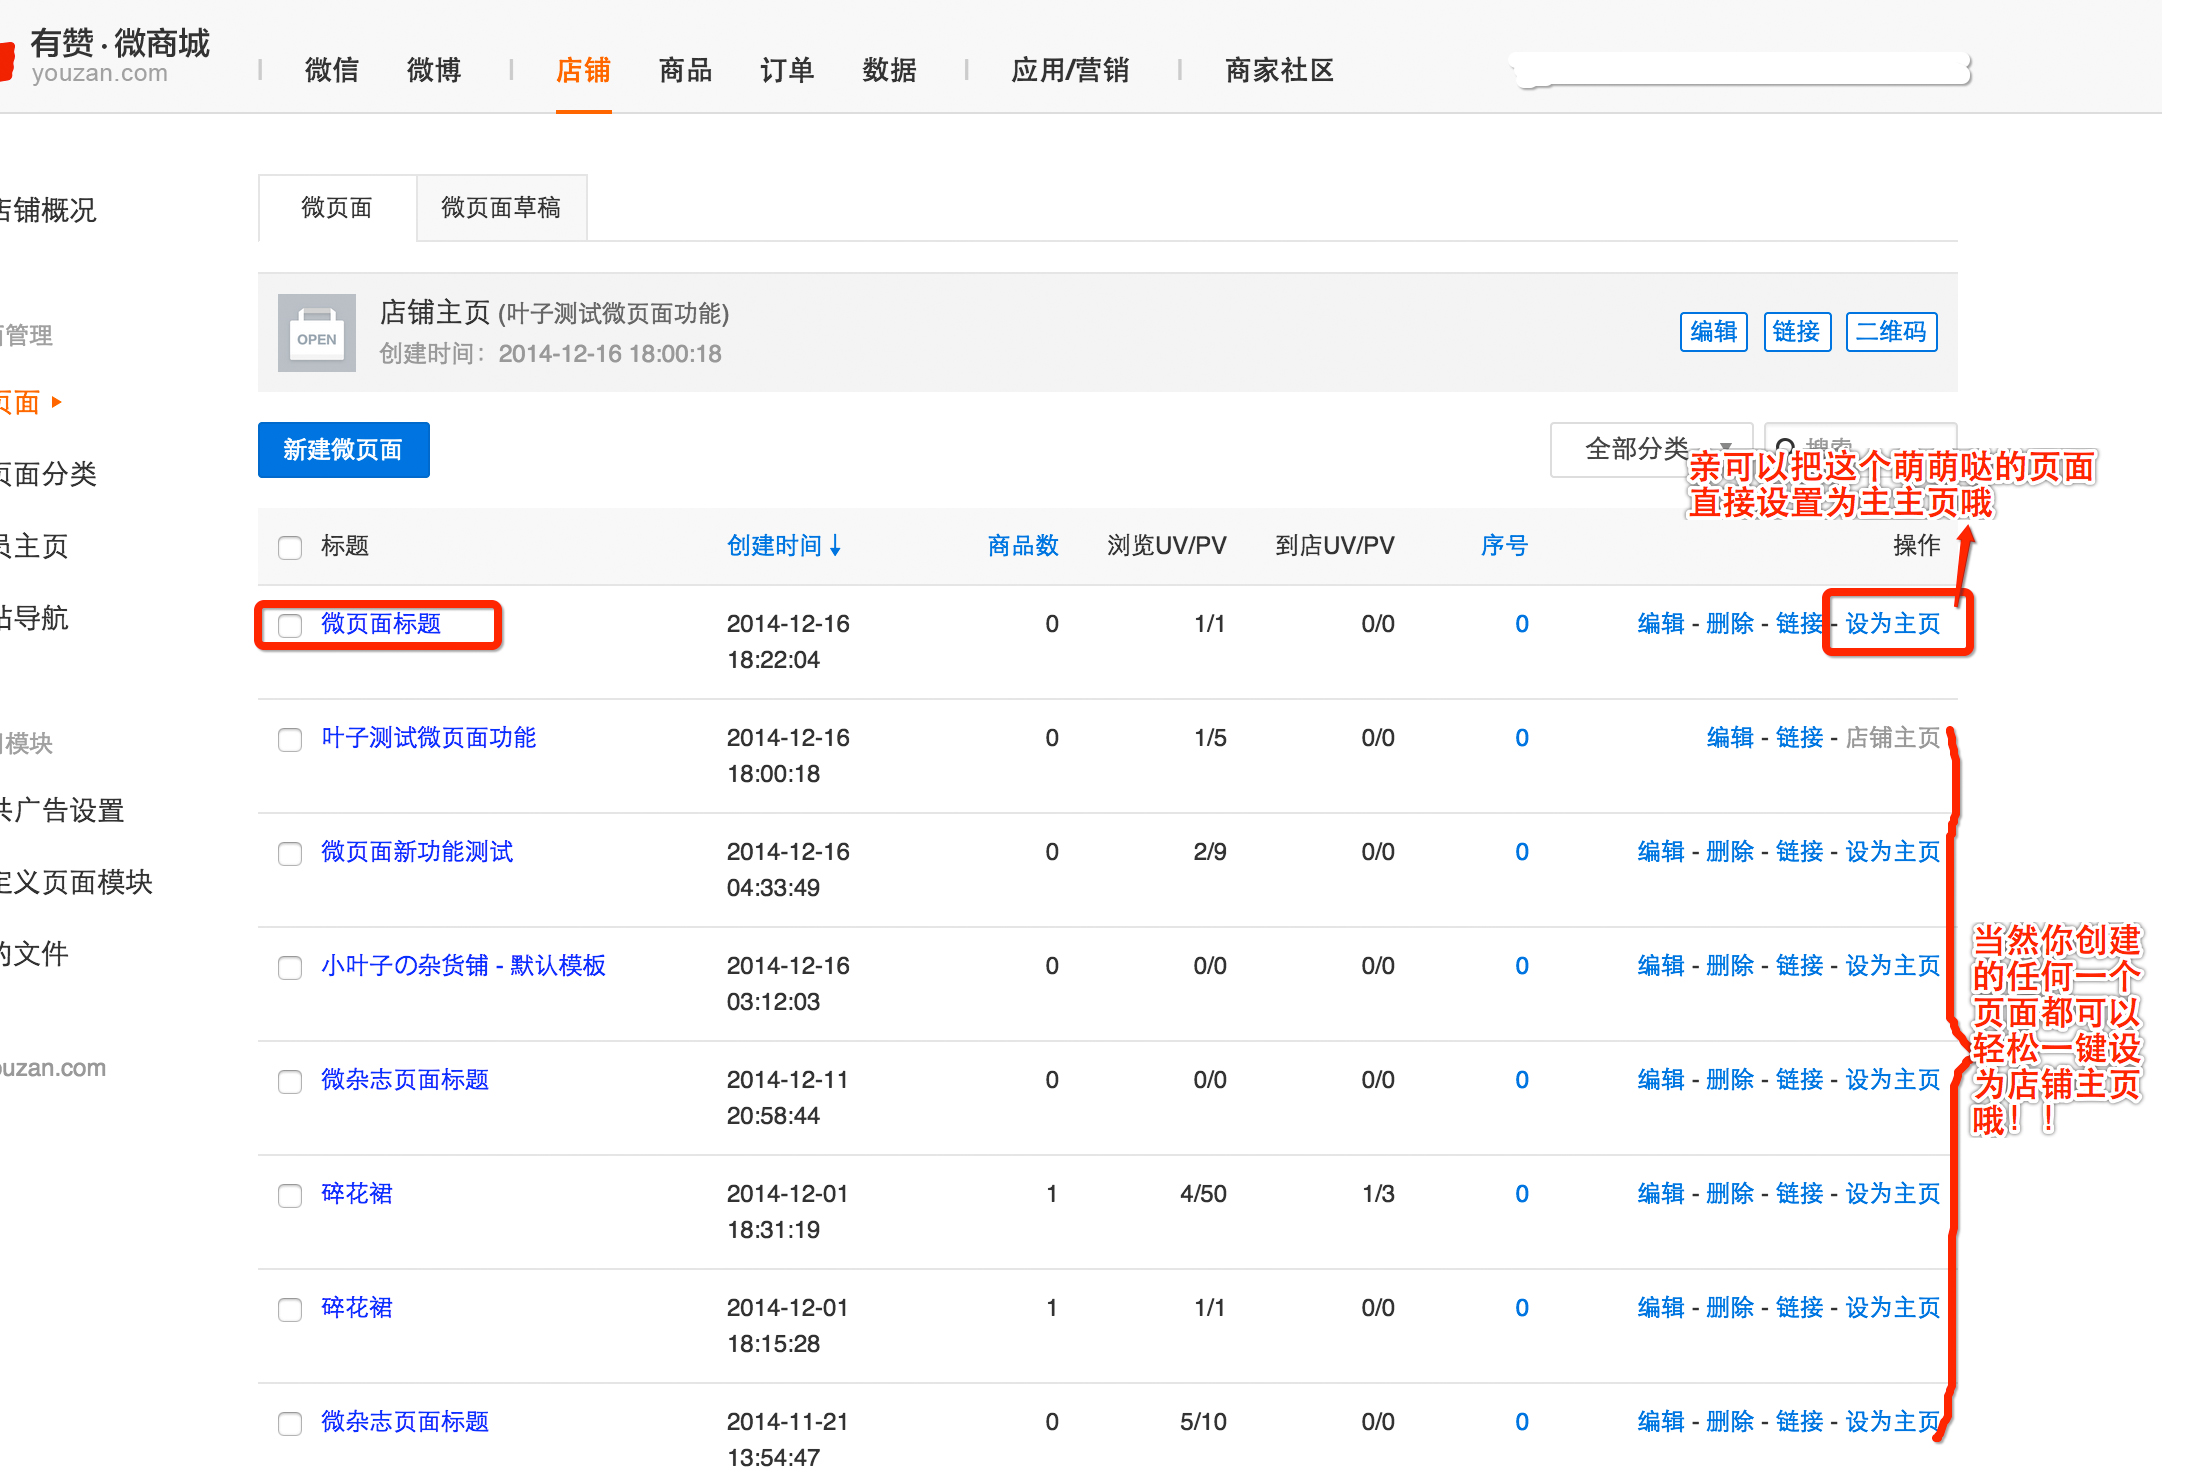Open the 订单 top menu
Screen dimensions: 2198x1484
tap(787, 70)
